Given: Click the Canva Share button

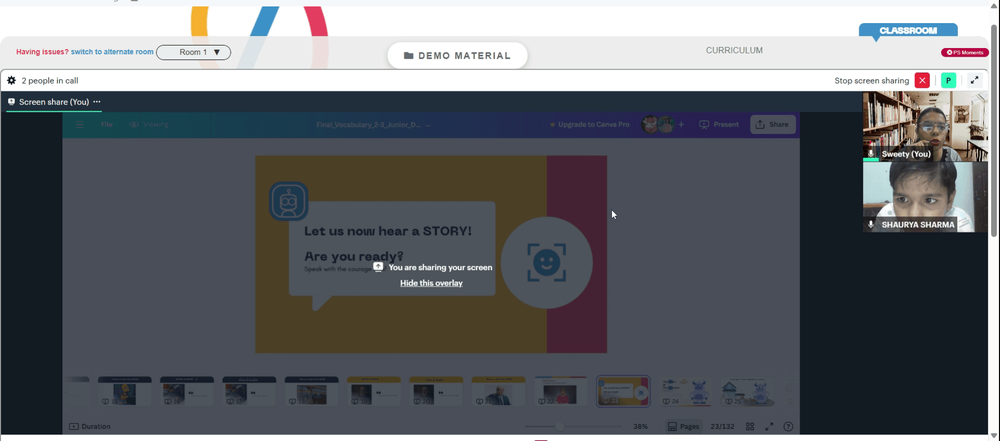Looking at the screenshot, I should coord(772,124).
